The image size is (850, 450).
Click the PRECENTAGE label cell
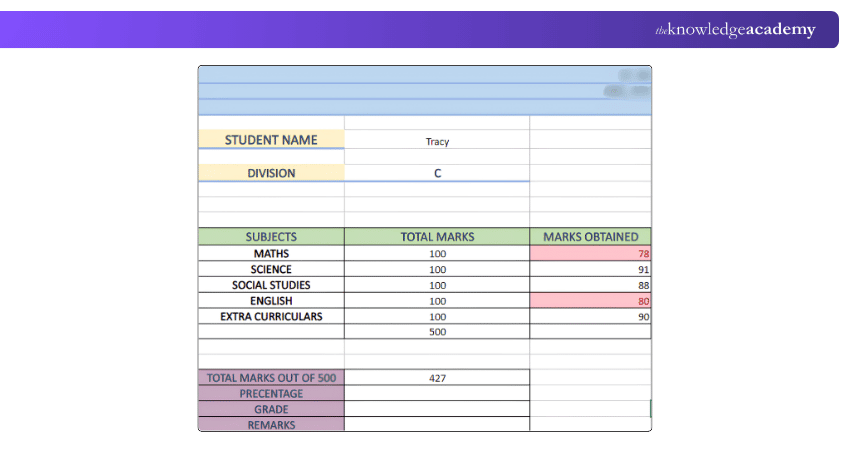pos(271,393)
